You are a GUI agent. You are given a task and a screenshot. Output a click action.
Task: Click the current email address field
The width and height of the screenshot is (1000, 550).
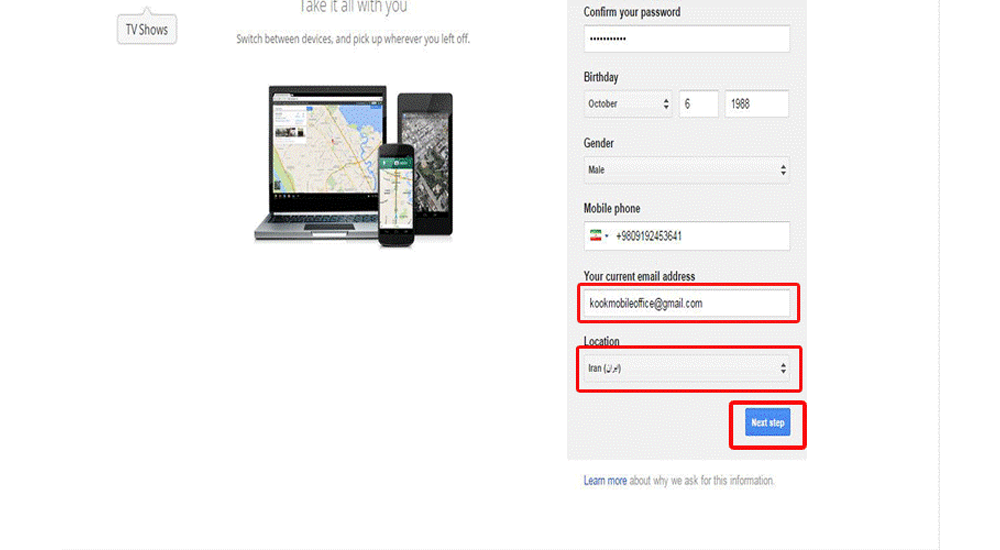(x=686, y=303)
